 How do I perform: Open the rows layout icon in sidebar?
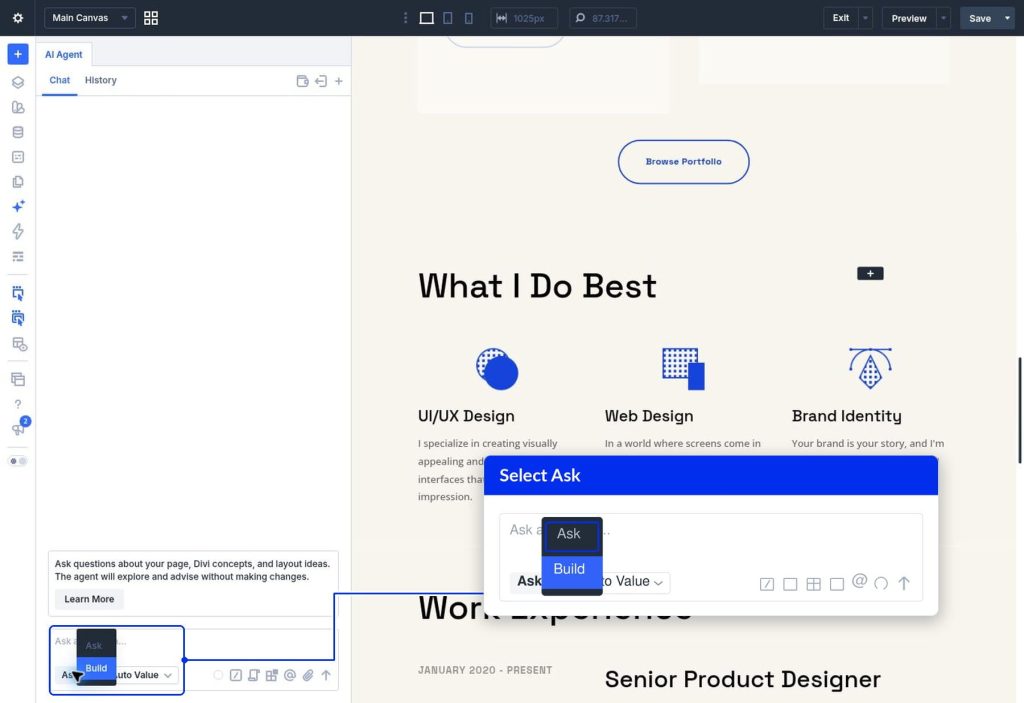pyautogui.click(x=18, y=256)
